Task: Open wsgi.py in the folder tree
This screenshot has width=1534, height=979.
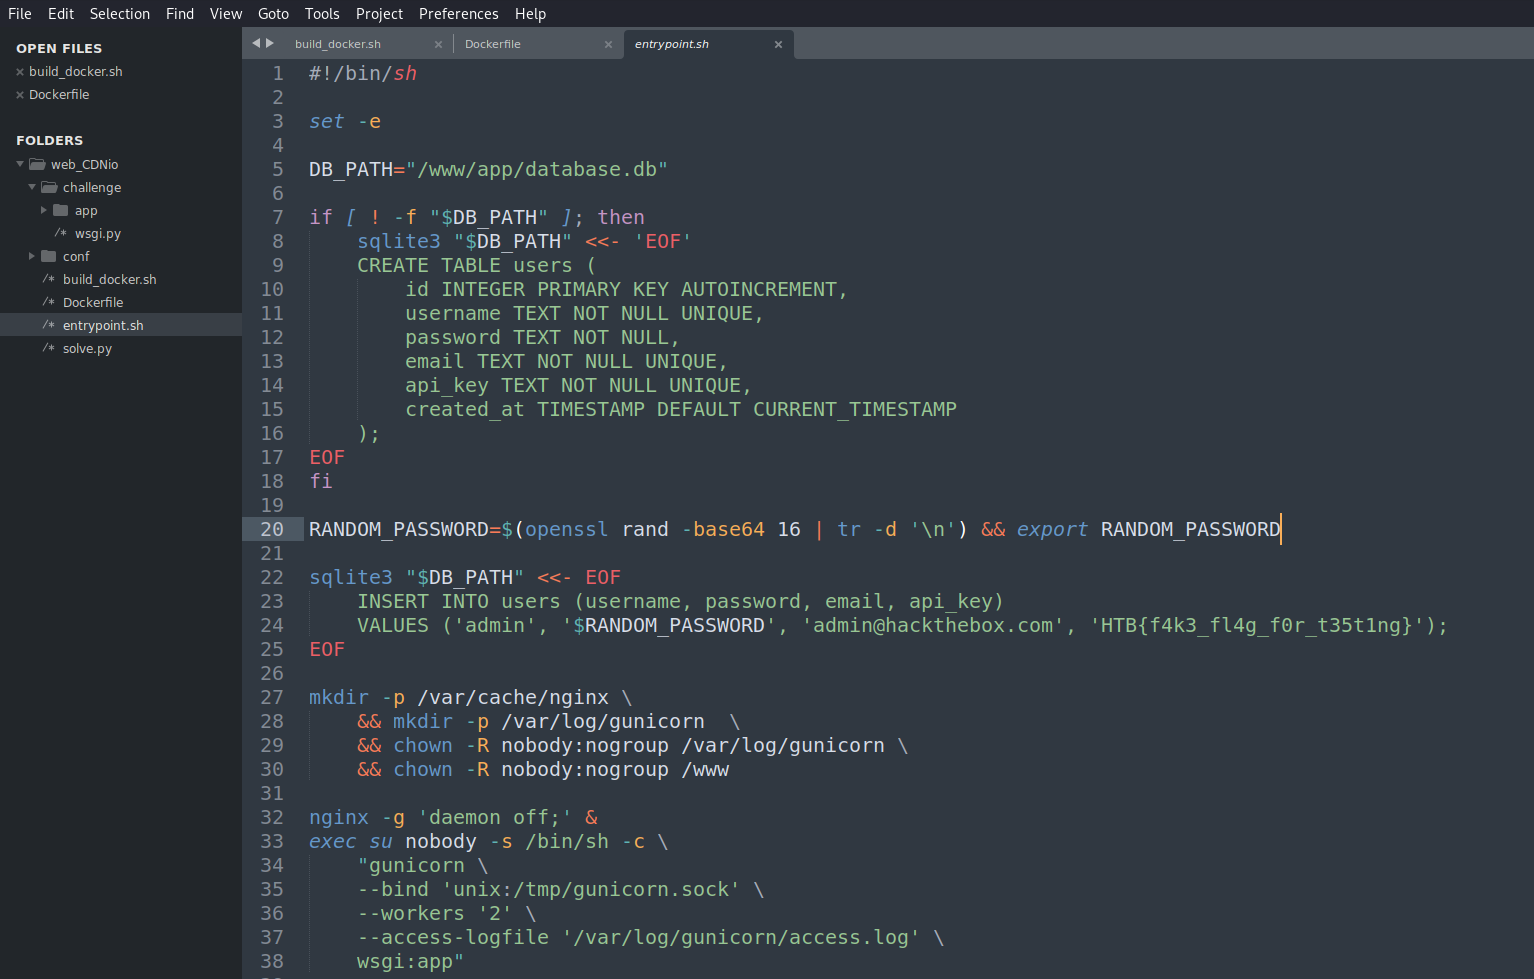Action: [x=97, y=234]
